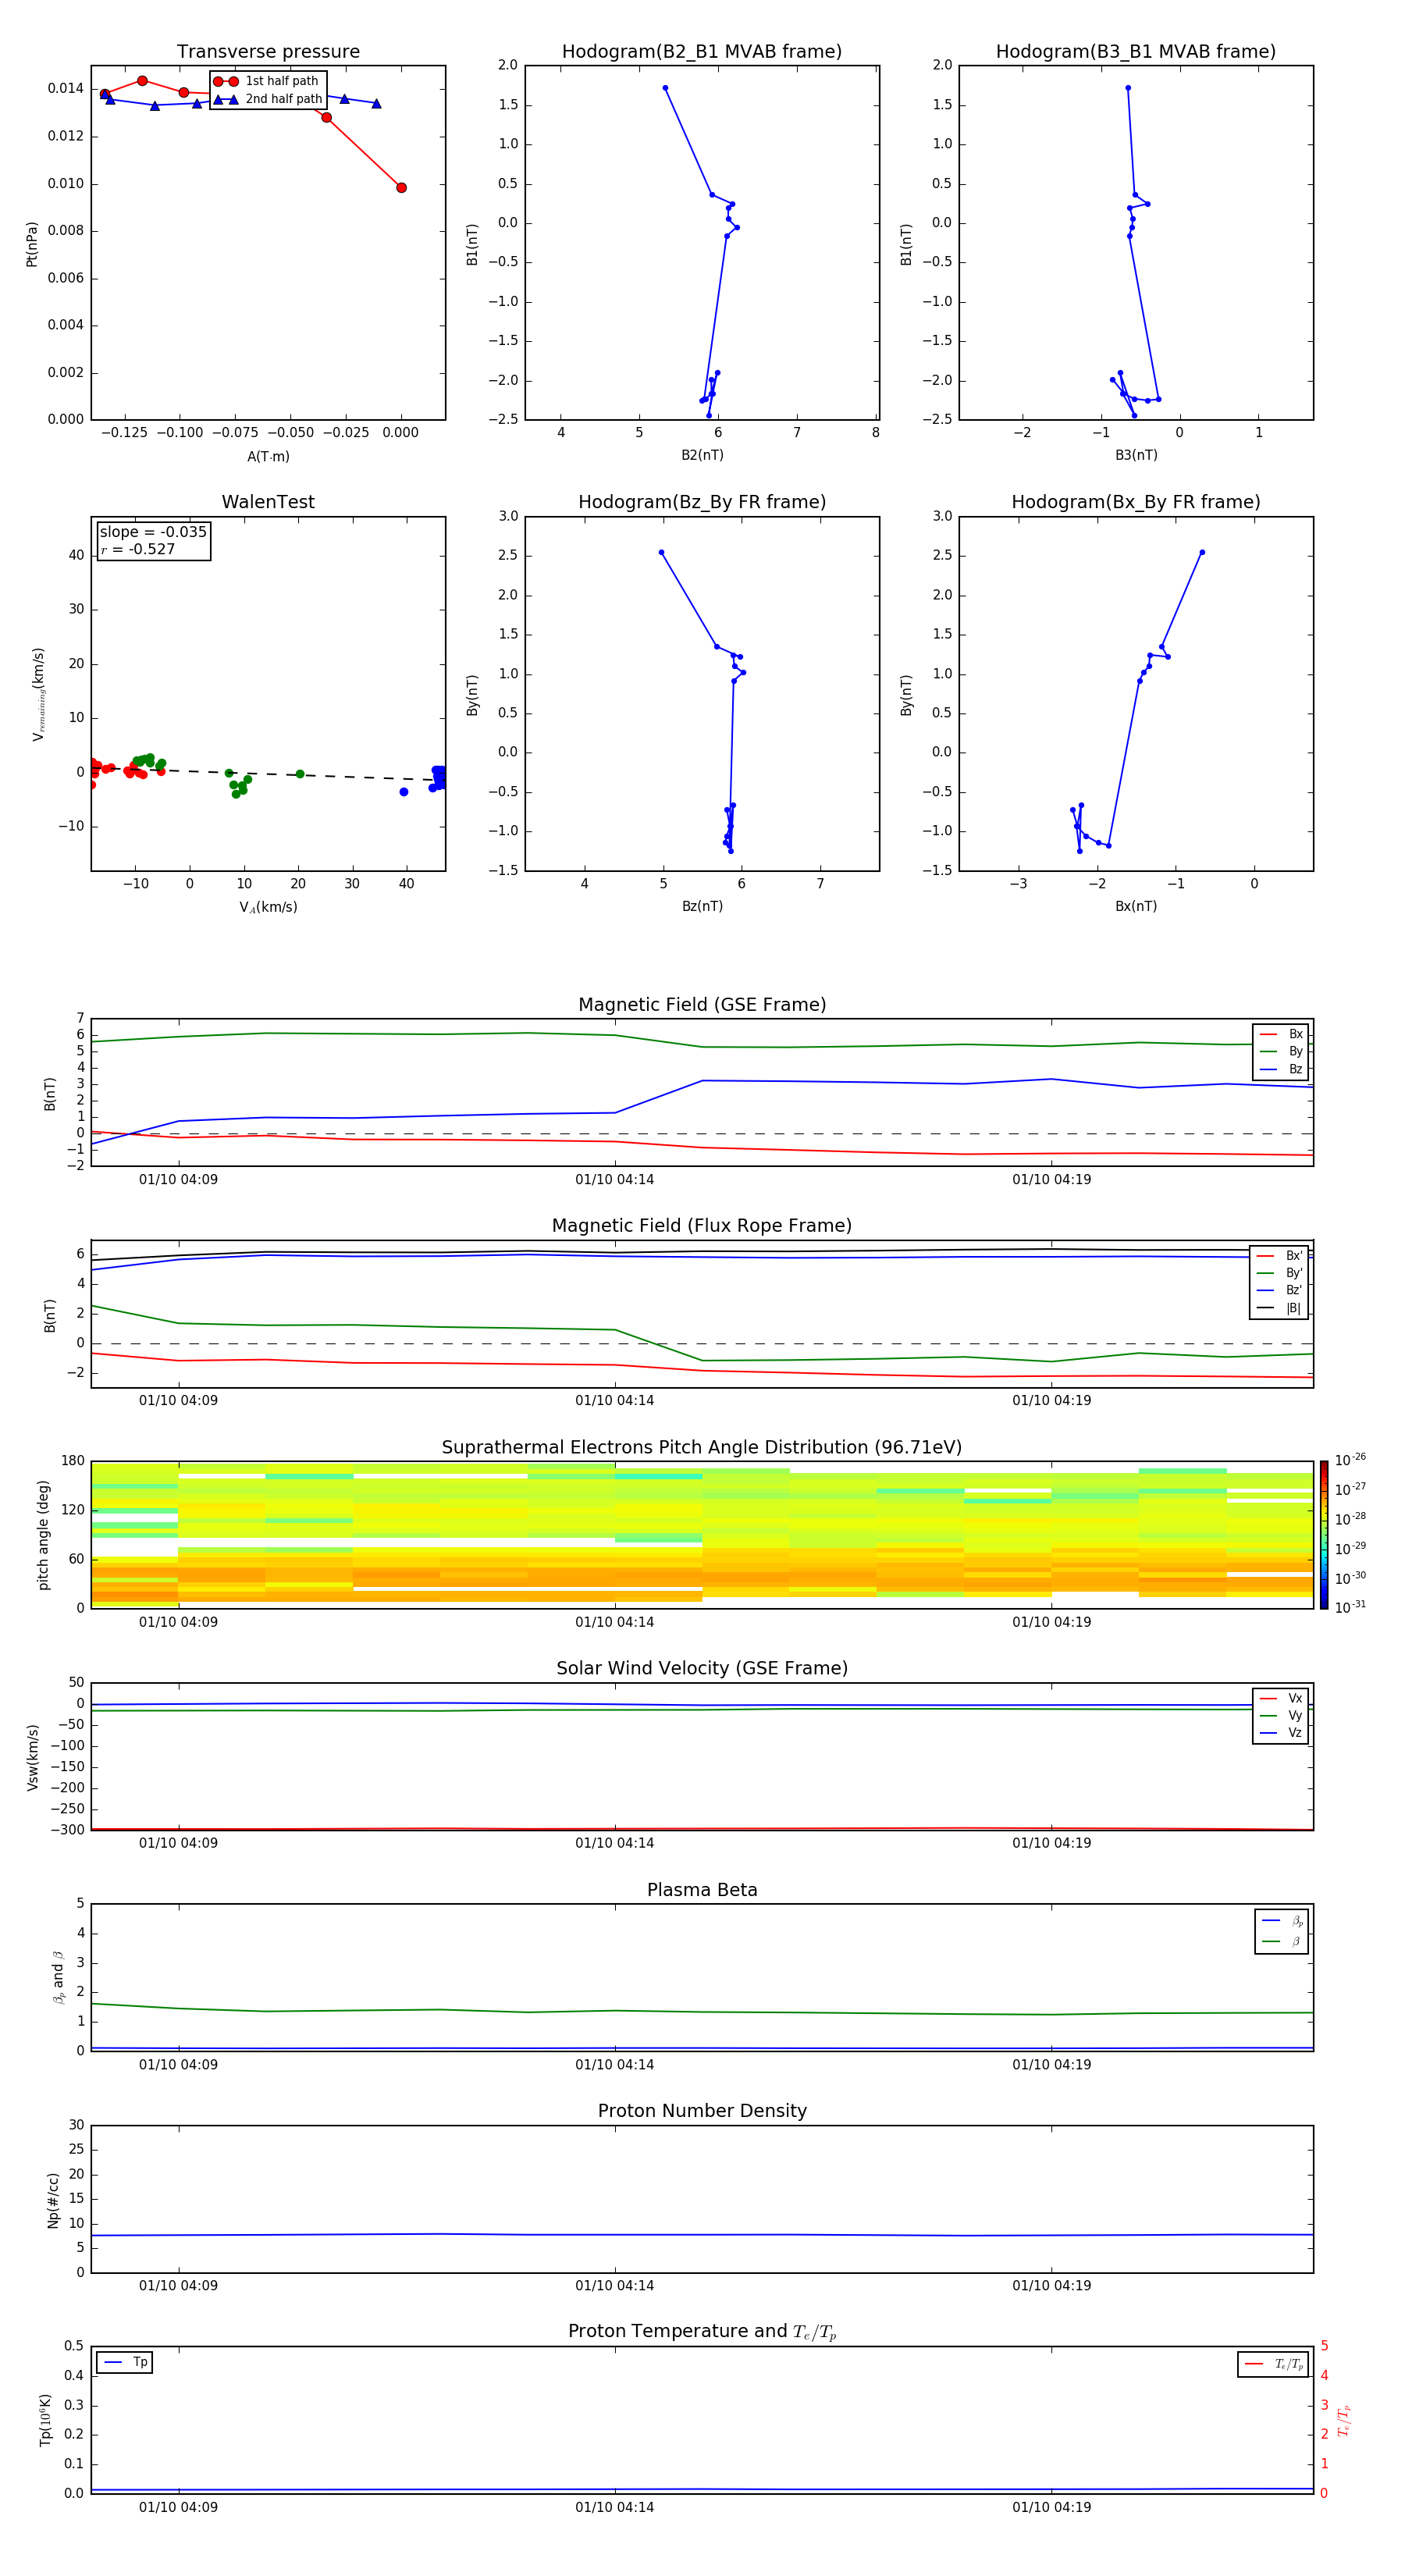1405x2576 pixels.
Task: Click the 'WalenTest' plot title
Action: tap(268, 502)
